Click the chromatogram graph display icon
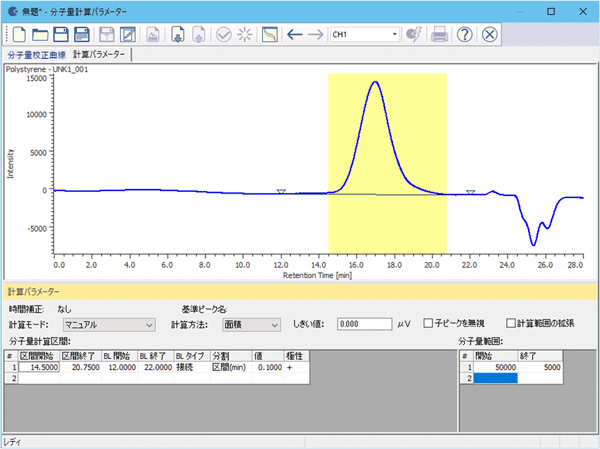This screenshot has height=449, width=600. pyautogui.click(x=269, y=34)
